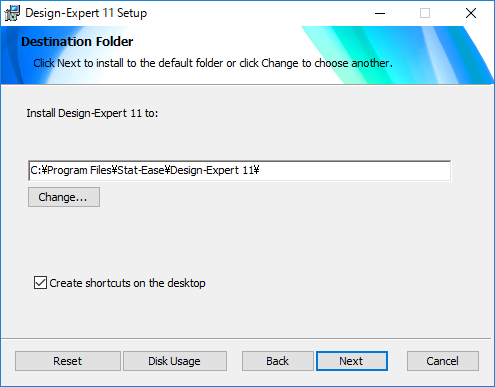This screenshot has width=495, height=387.
Task: Close the Setup window with the X
Action: click(471, 13)
